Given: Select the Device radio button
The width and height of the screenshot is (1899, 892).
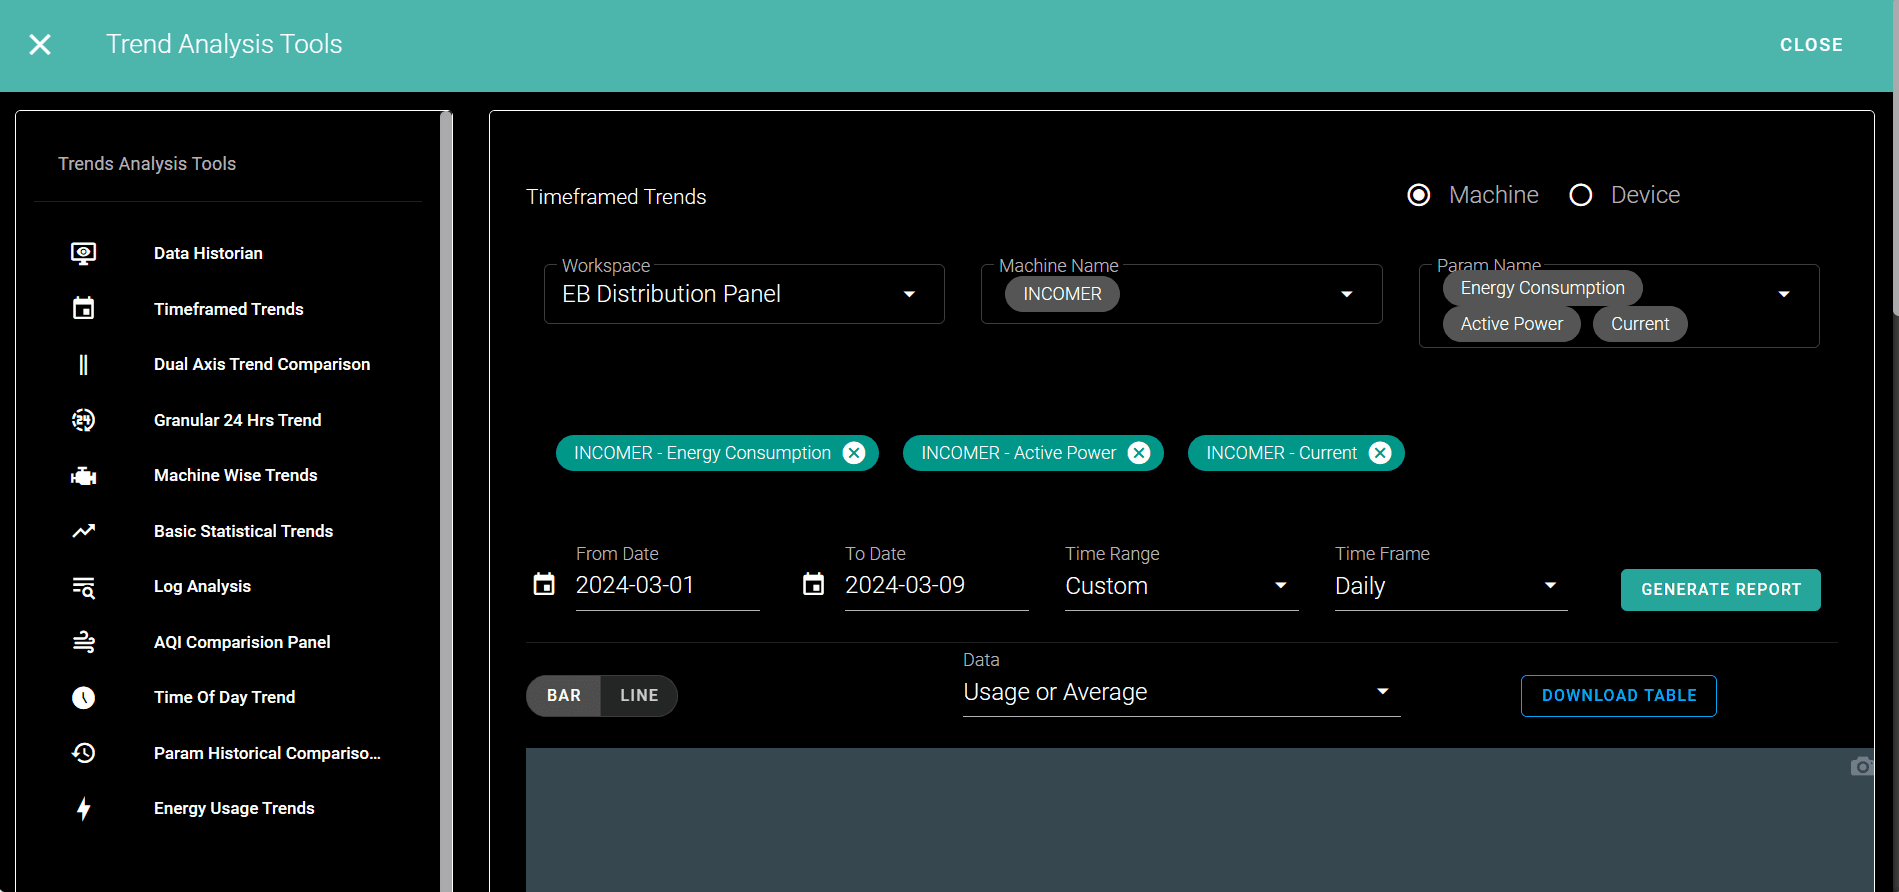Looking at the screenshot, I should point(1580,195).
